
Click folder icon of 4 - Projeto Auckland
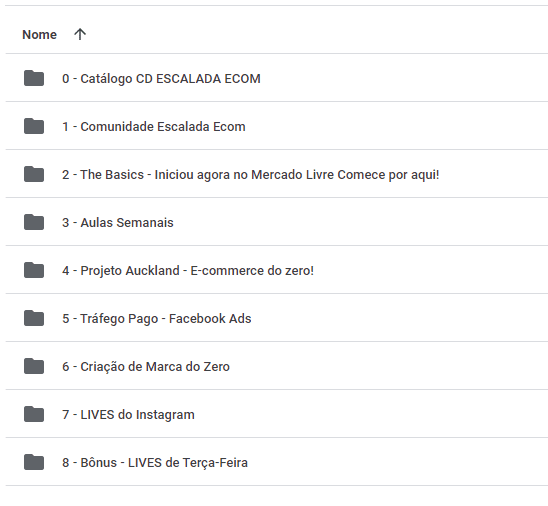pos(34,270)
